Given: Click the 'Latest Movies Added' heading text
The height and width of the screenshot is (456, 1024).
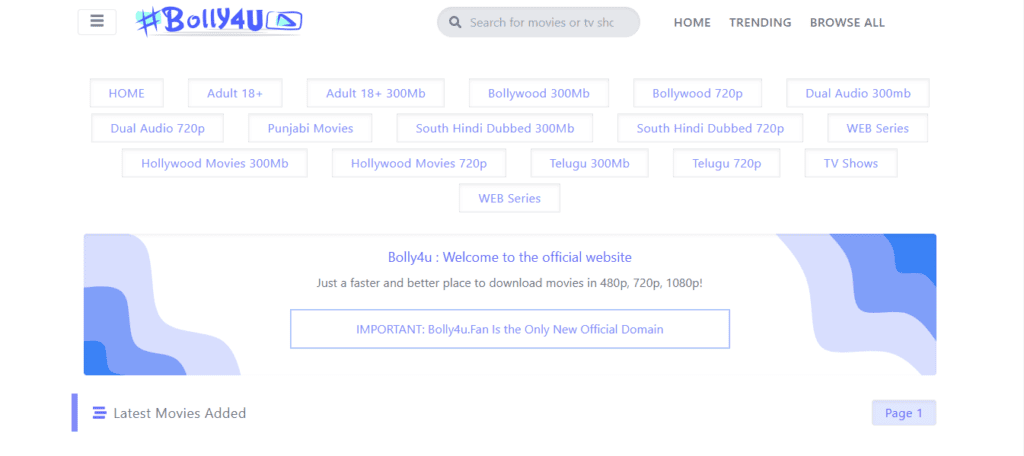Looking at the screenshot, I should pos(180,413).
